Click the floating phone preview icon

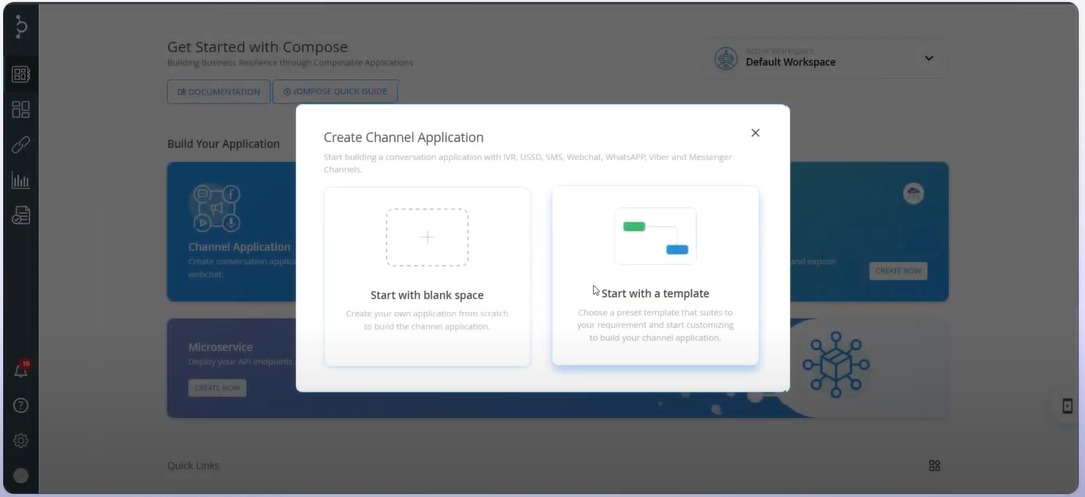click(1067, 406)
